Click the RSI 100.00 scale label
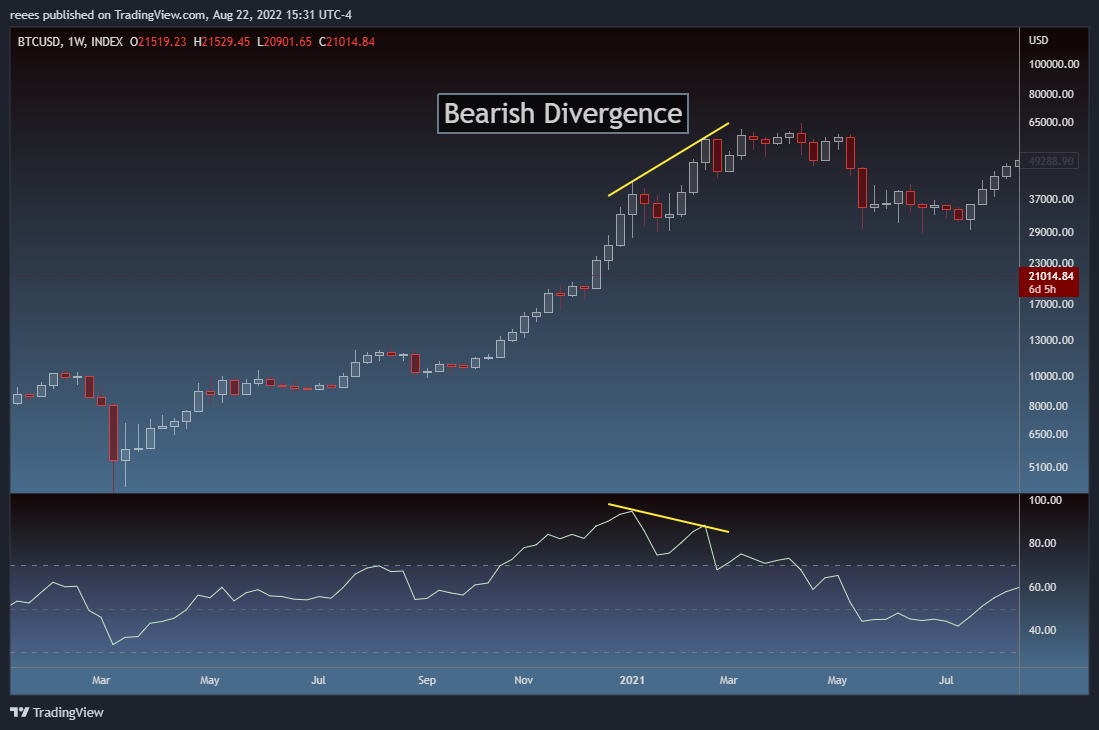This screenshot has height=730, width=1099. coord(1045,500)
